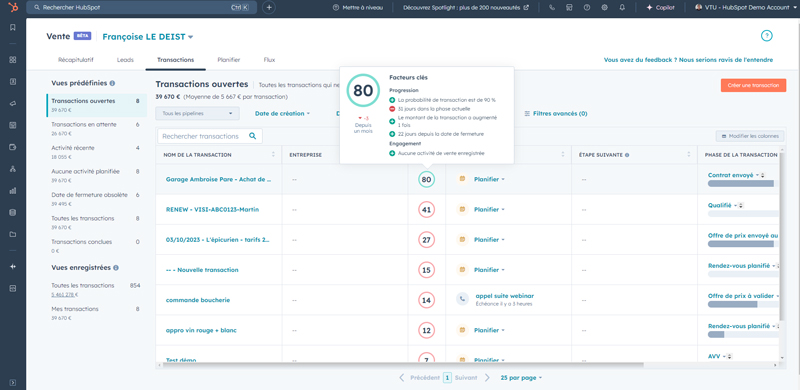Switch to the Planifier tab

[229, 60]
